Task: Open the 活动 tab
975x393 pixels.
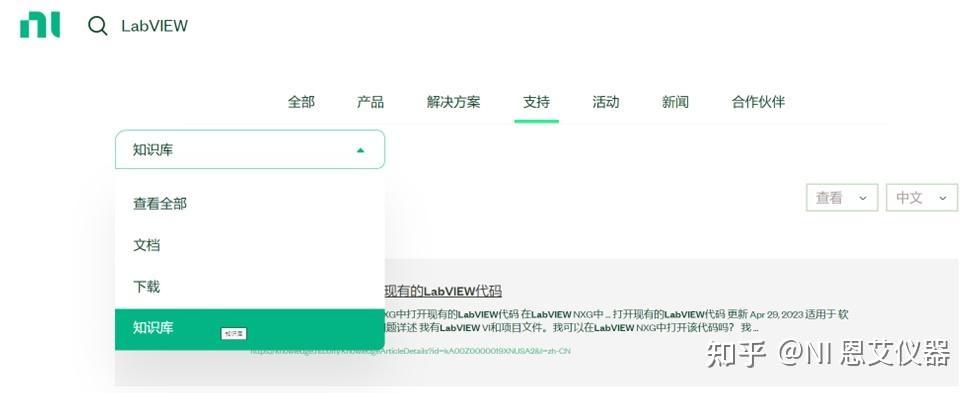Action: [606, 102]
